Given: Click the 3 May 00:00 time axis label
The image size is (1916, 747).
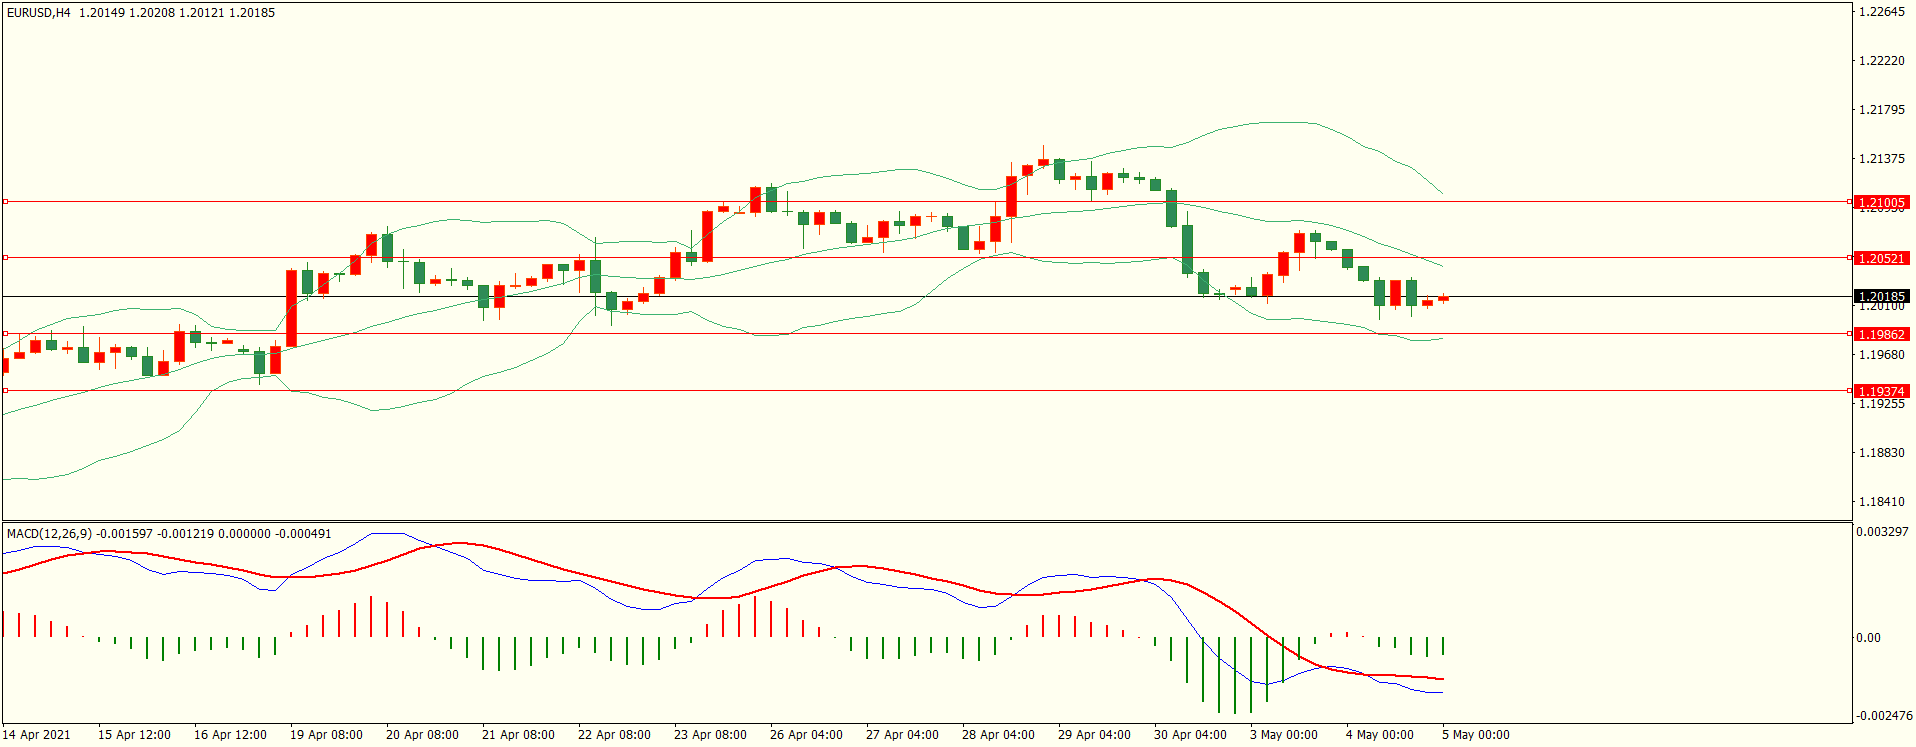Looking at the screenshot, I should [x=1284, y=735].
